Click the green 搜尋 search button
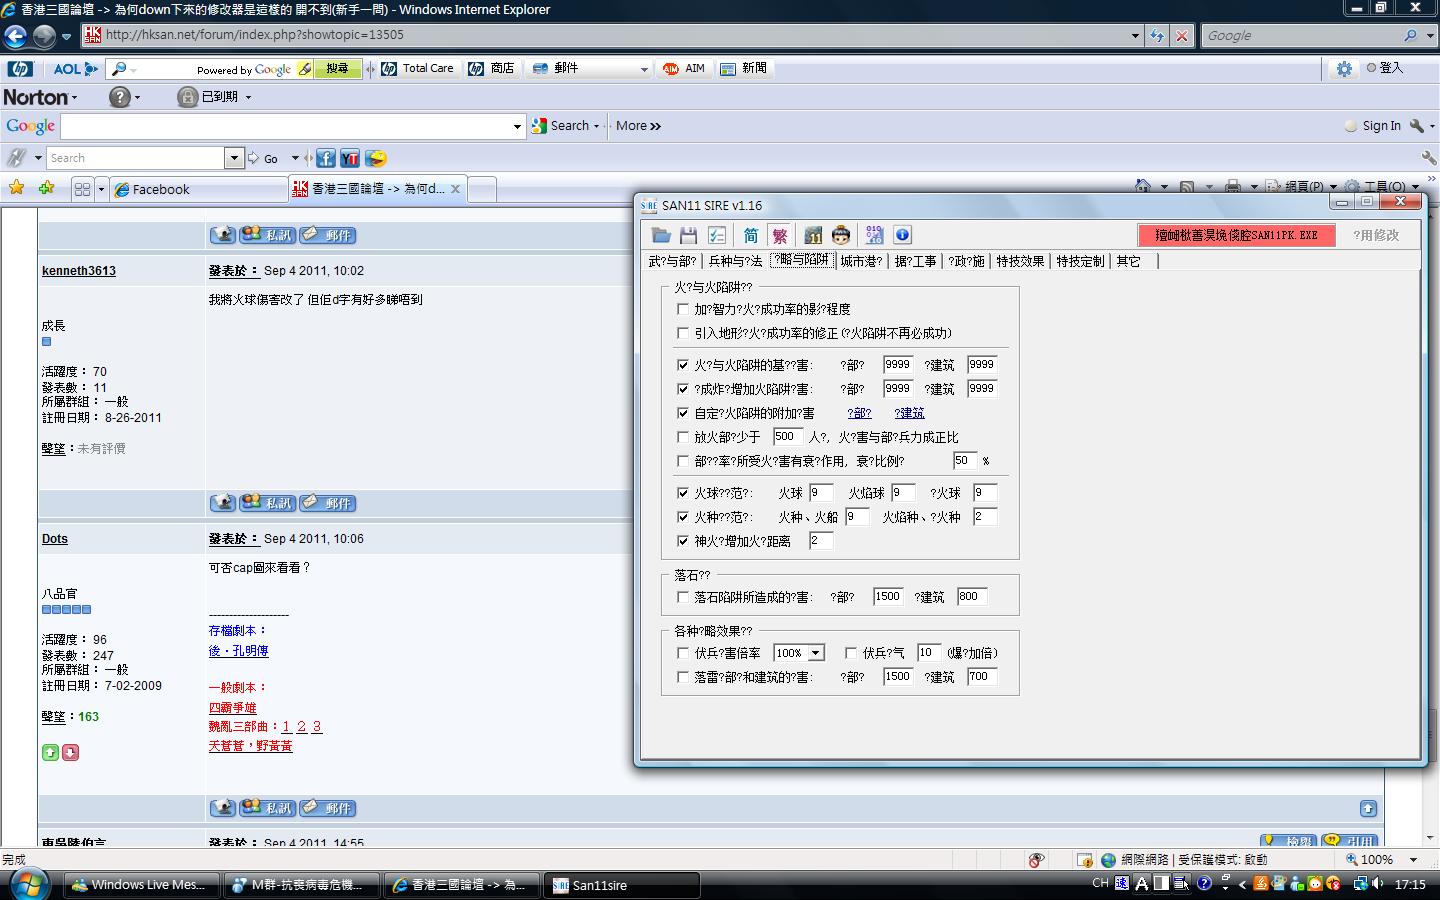Screen dimensions: 1440x900 tap(337, 69)
